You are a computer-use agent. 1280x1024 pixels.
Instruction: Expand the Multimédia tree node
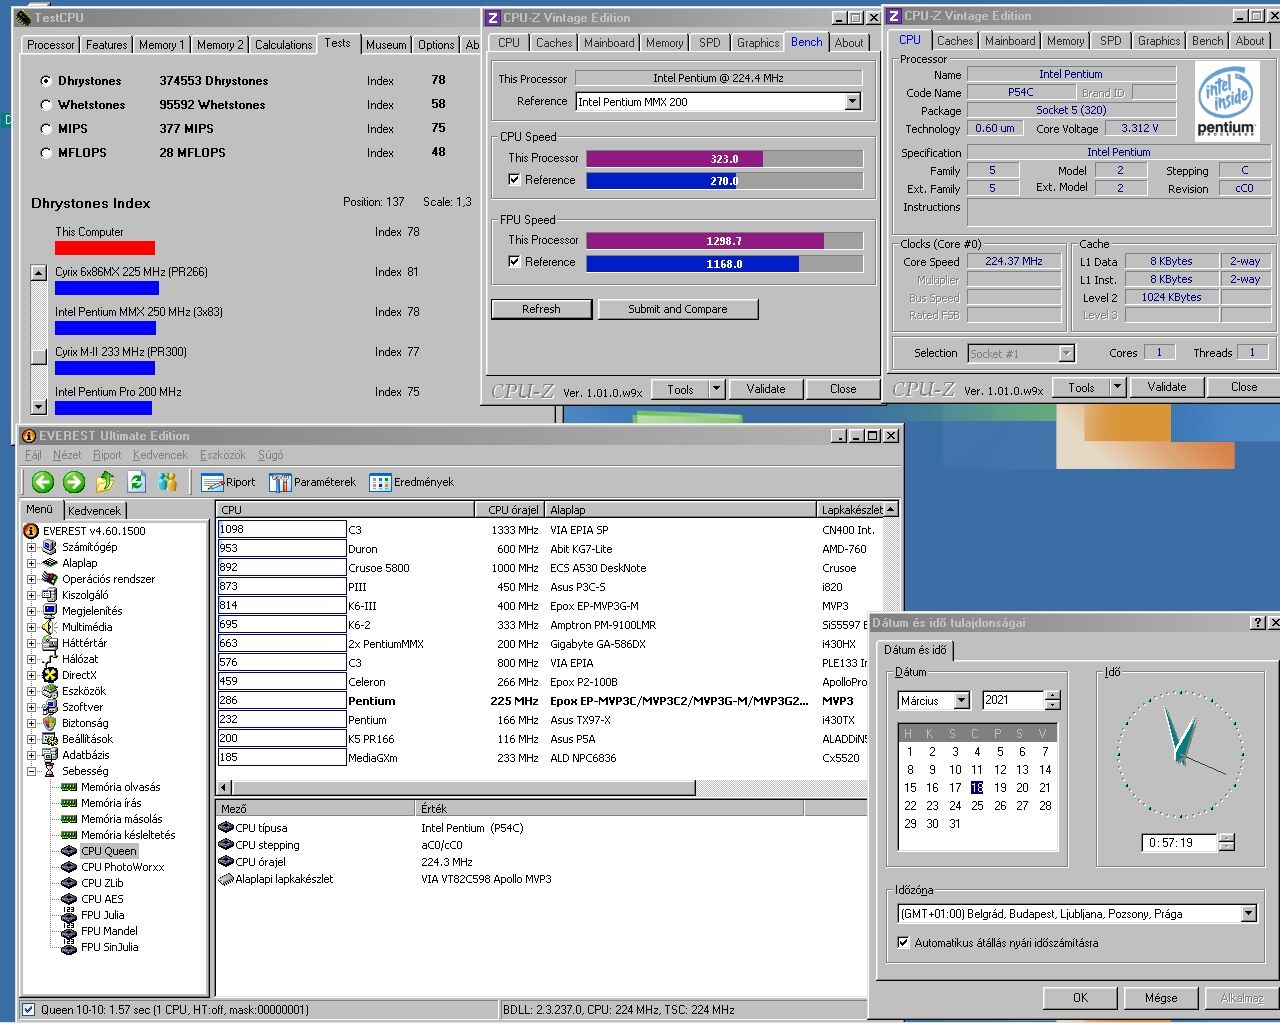[x=31, y=627]
